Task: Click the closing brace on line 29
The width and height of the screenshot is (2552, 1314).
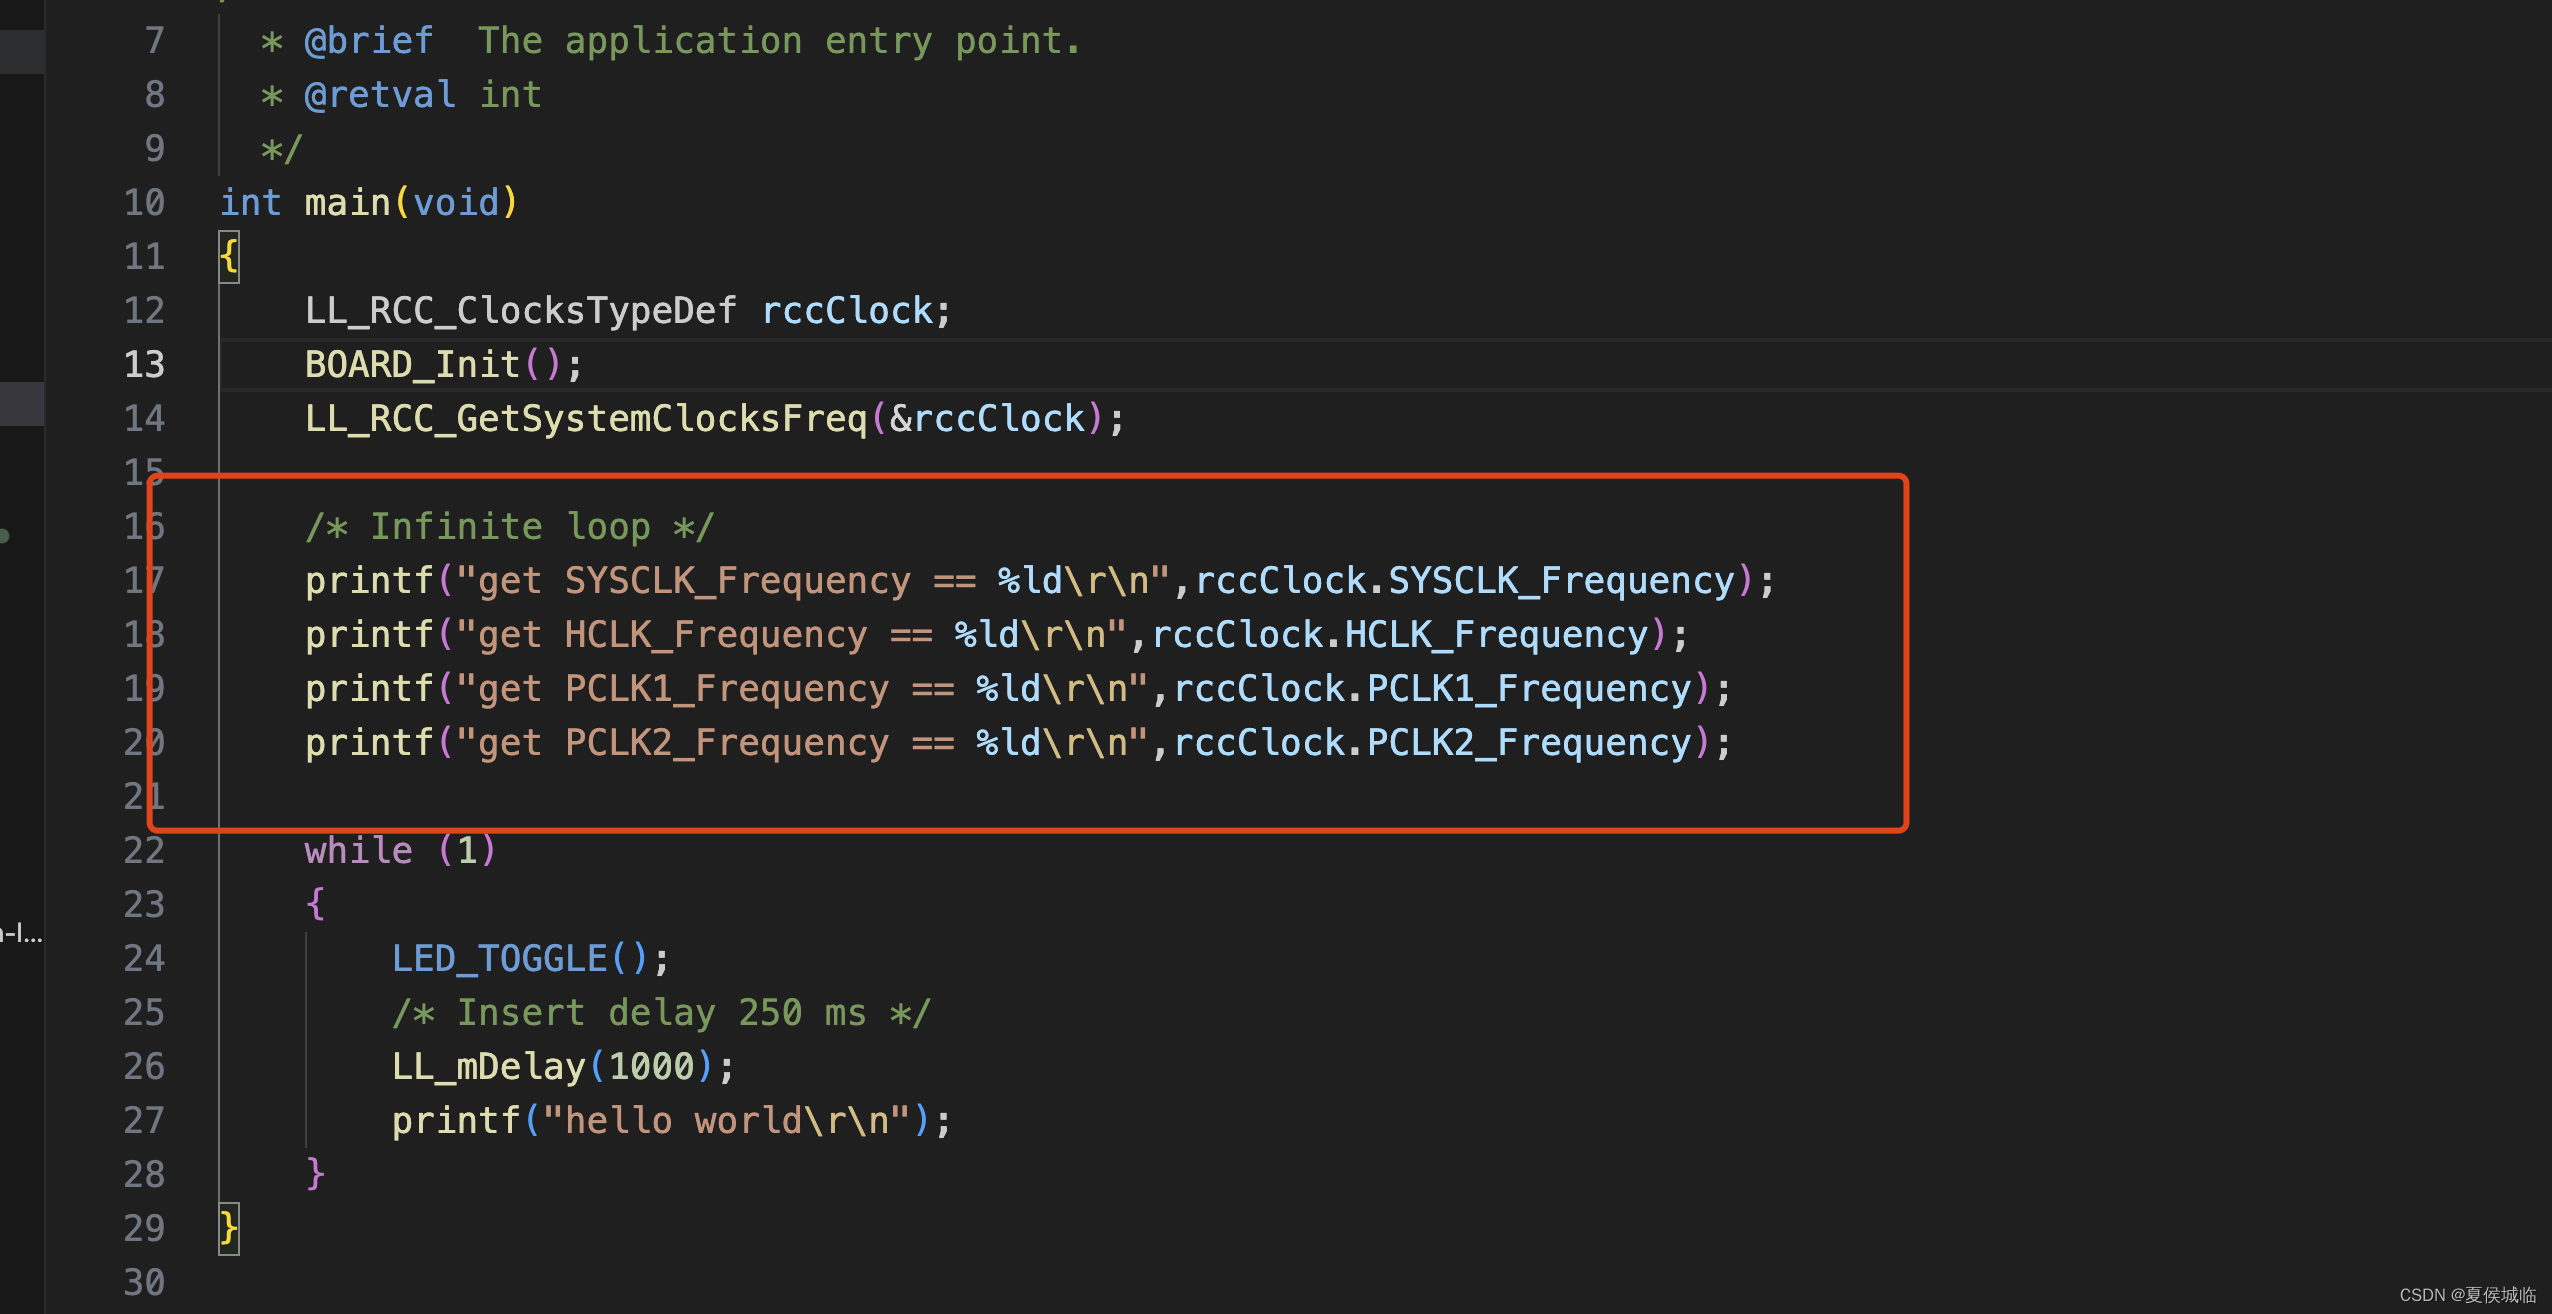Action: tap(229, 1228)
